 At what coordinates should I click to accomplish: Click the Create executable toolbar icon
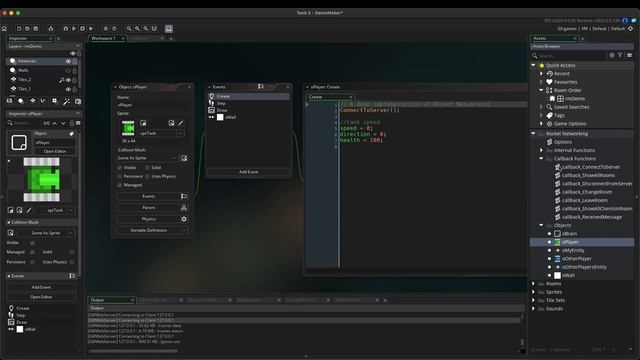(51, 29)
